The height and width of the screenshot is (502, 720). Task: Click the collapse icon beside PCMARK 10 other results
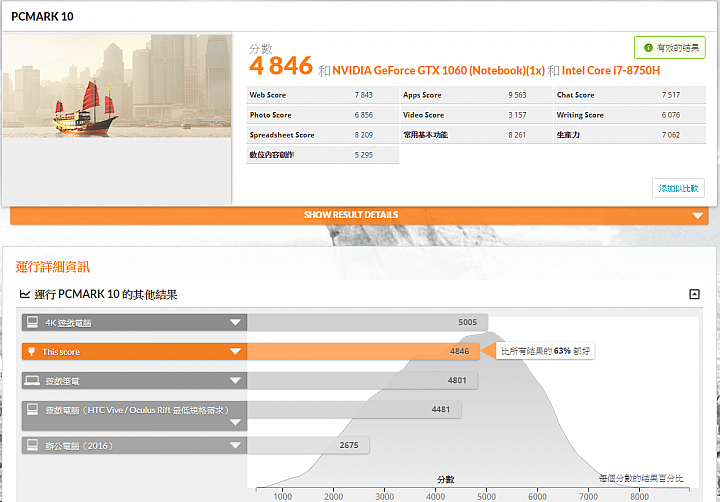coord(694,294)
